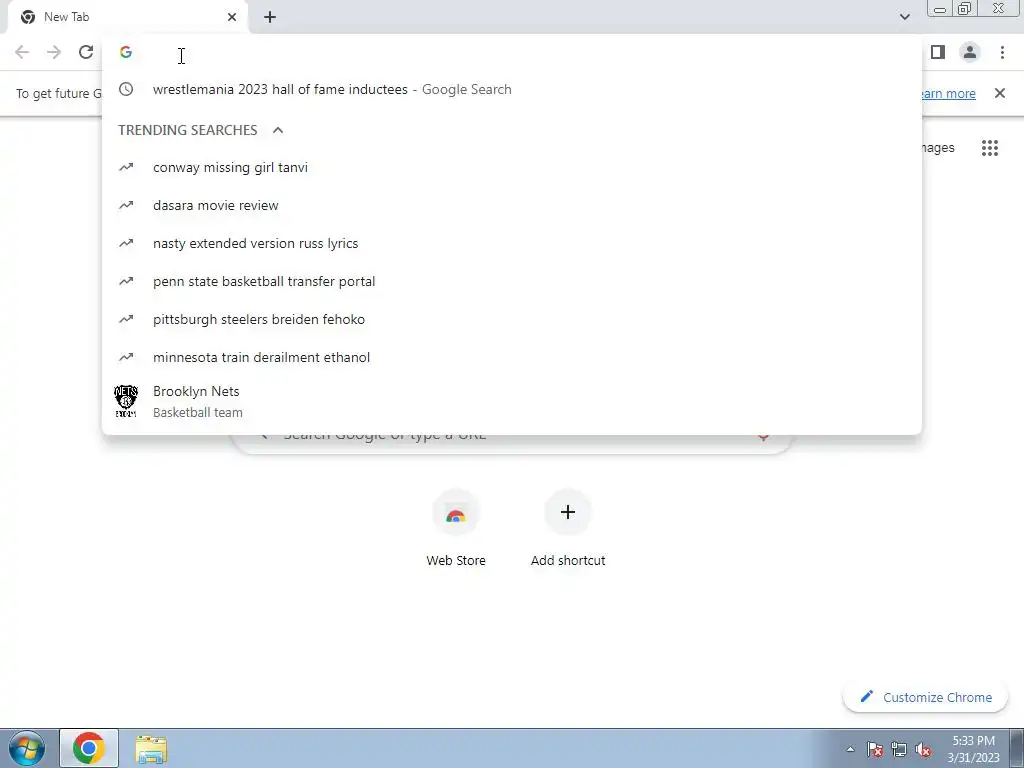Switch to the New Tab tab

(127, 17)
